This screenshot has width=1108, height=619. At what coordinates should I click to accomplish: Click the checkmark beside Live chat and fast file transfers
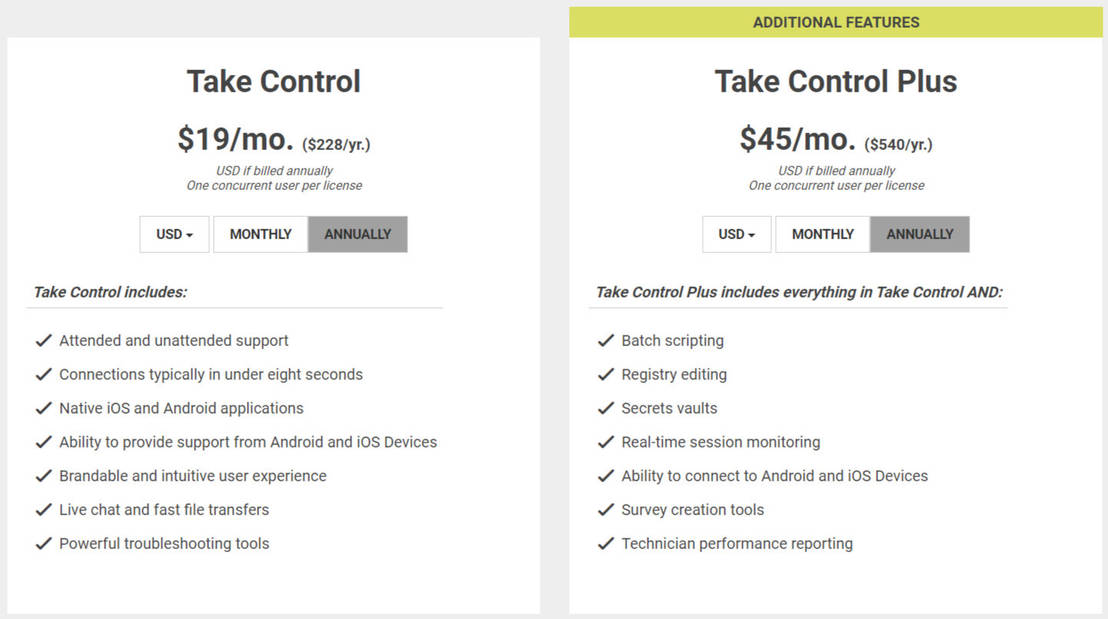(44, 510)
